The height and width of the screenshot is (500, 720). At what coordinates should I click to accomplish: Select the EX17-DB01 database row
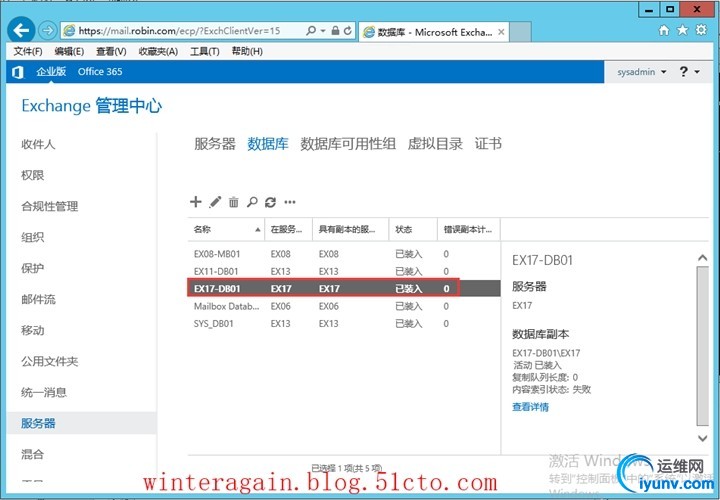pyautogui.click(x=344, y=288)
